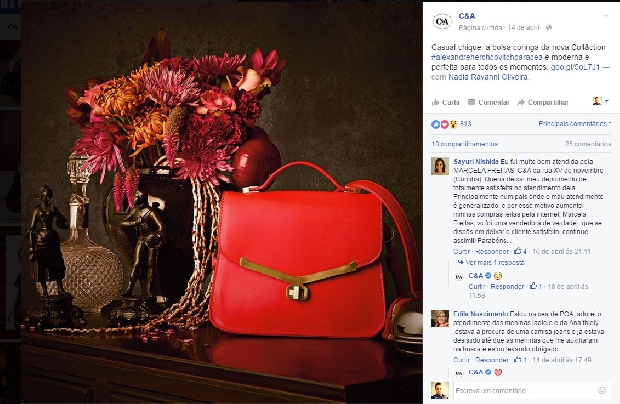
Task: Click the Comentar button
Action: 489,102
